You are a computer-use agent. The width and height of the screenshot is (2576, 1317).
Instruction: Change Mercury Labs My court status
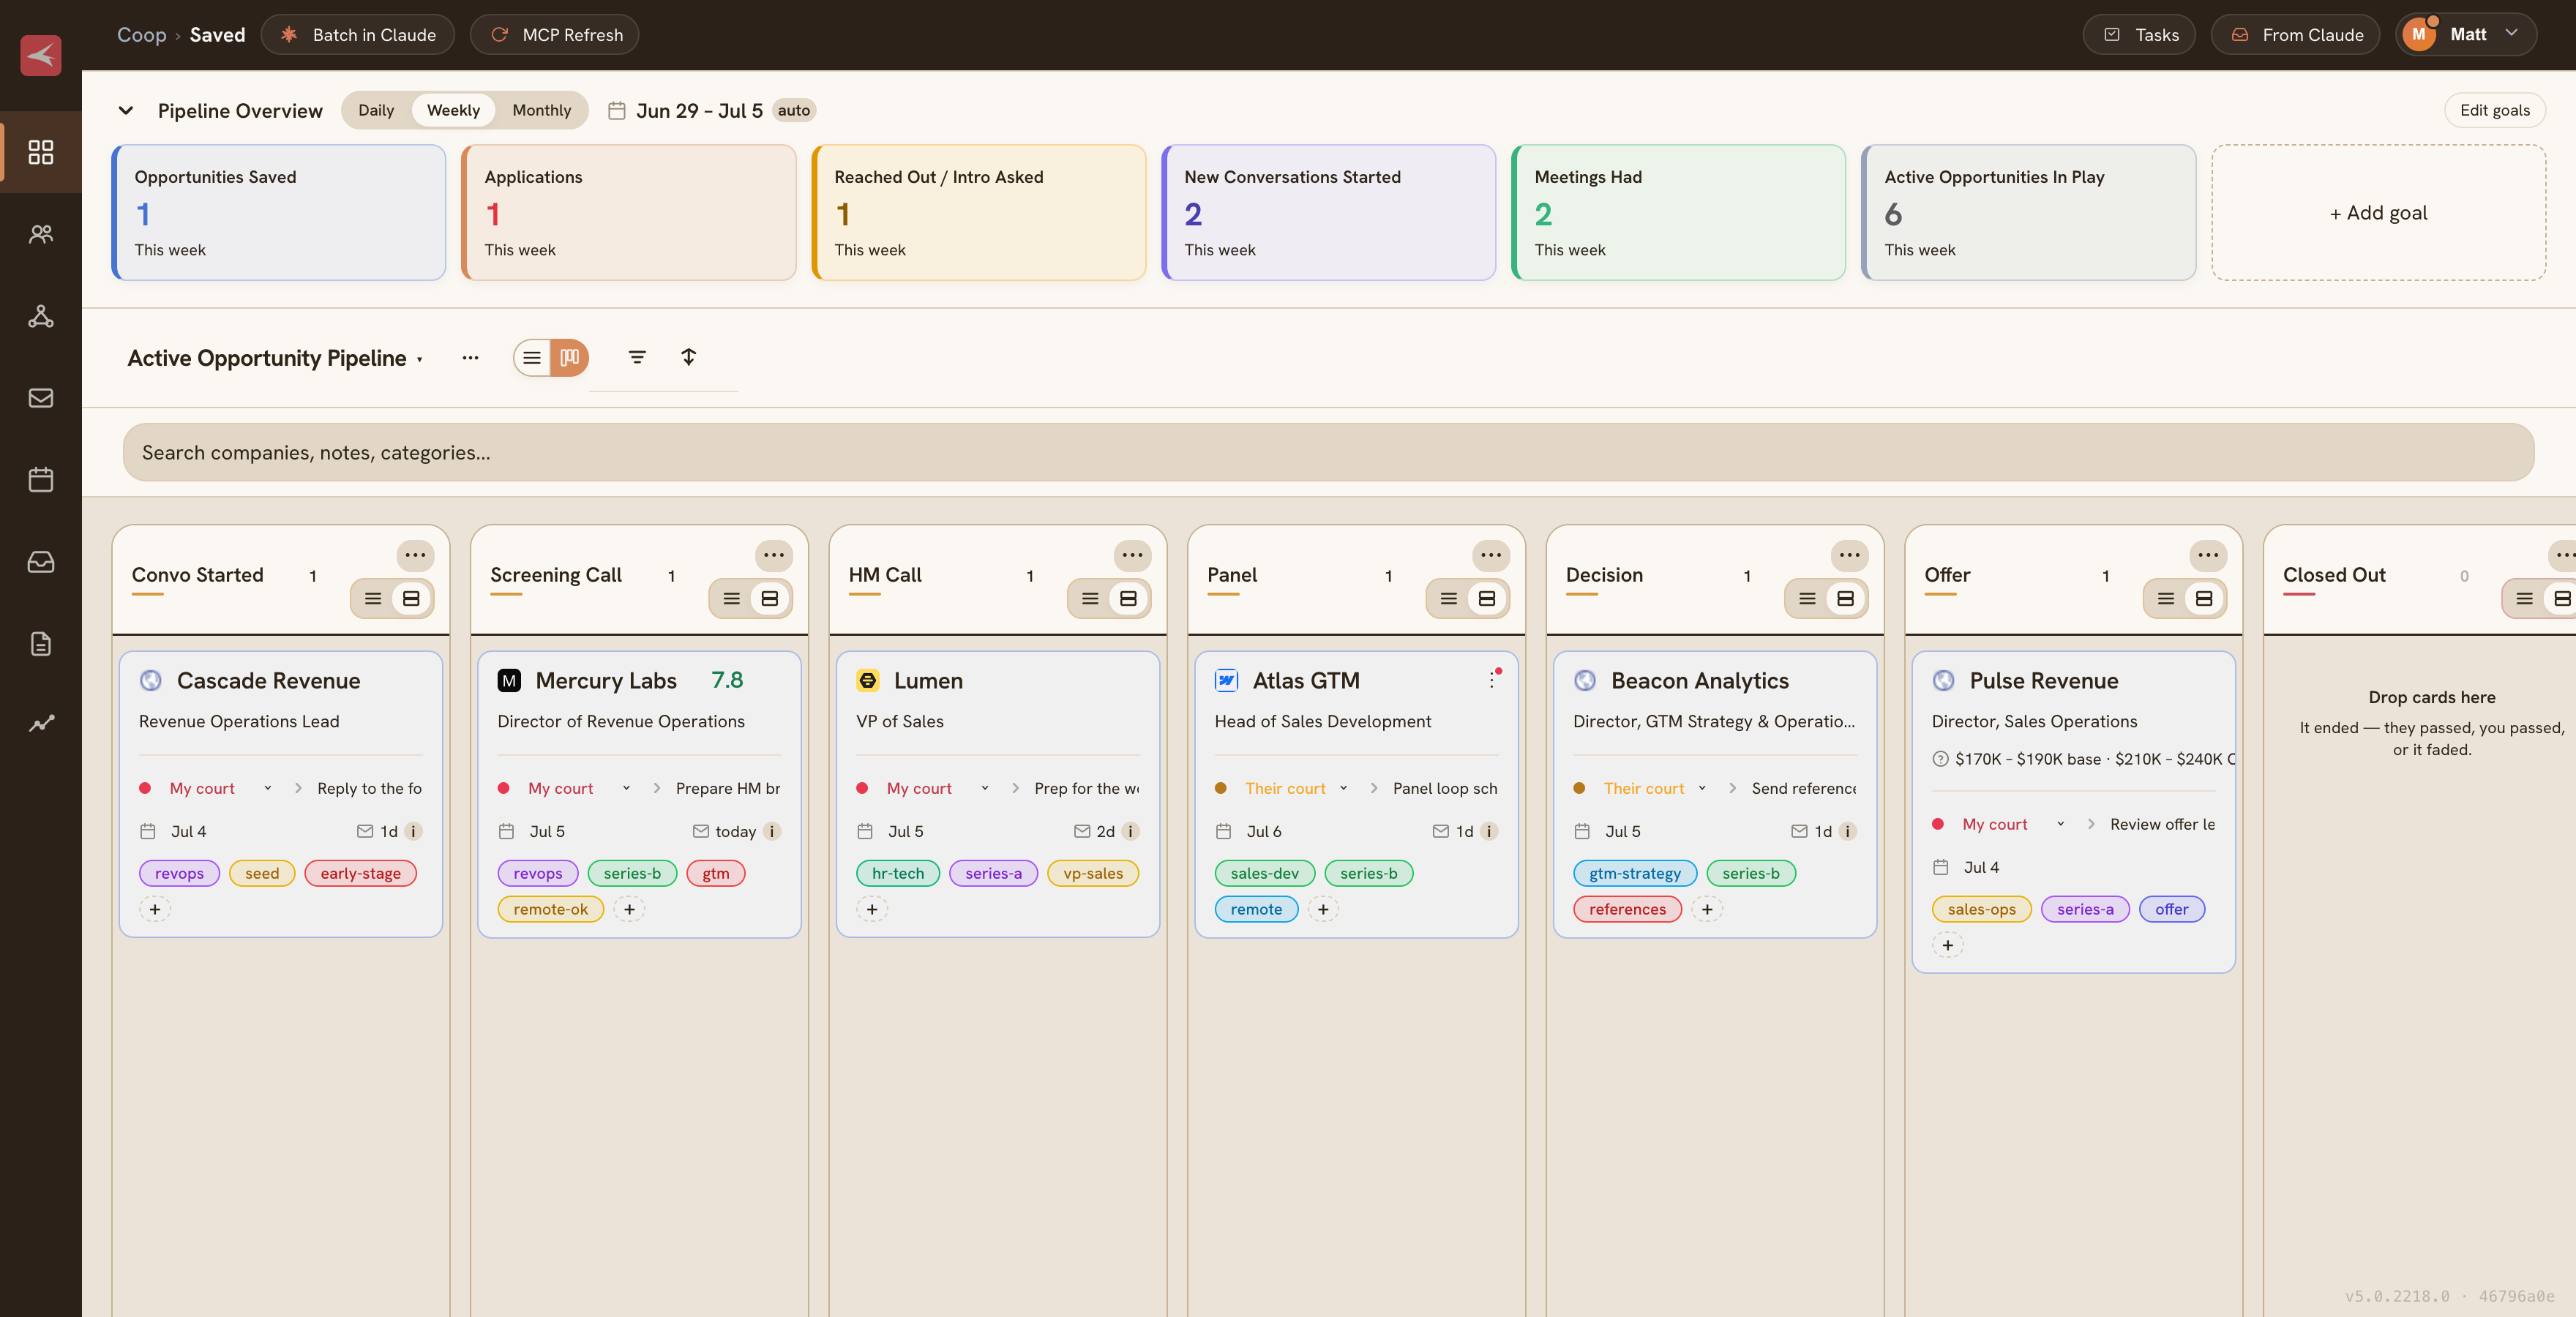(565, 788)
